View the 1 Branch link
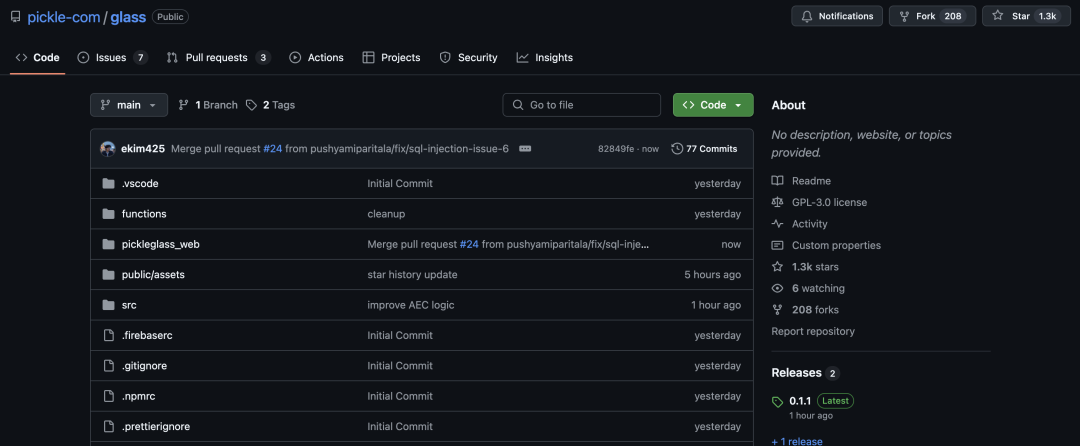 (207, 105)
